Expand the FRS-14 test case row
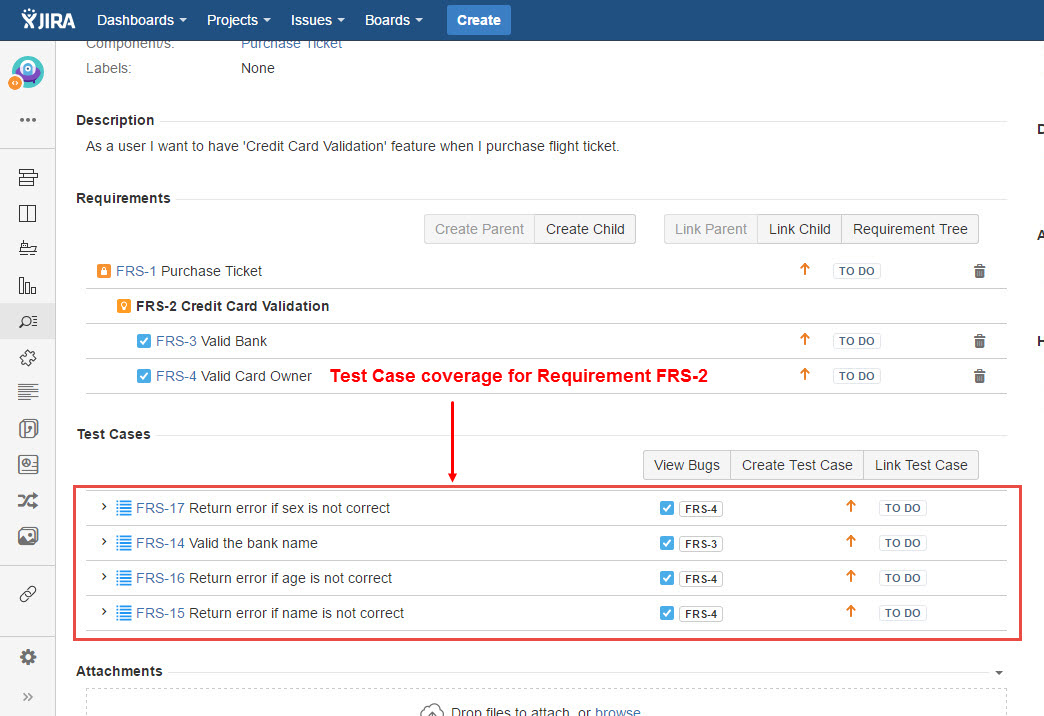 tap(104, 541)
